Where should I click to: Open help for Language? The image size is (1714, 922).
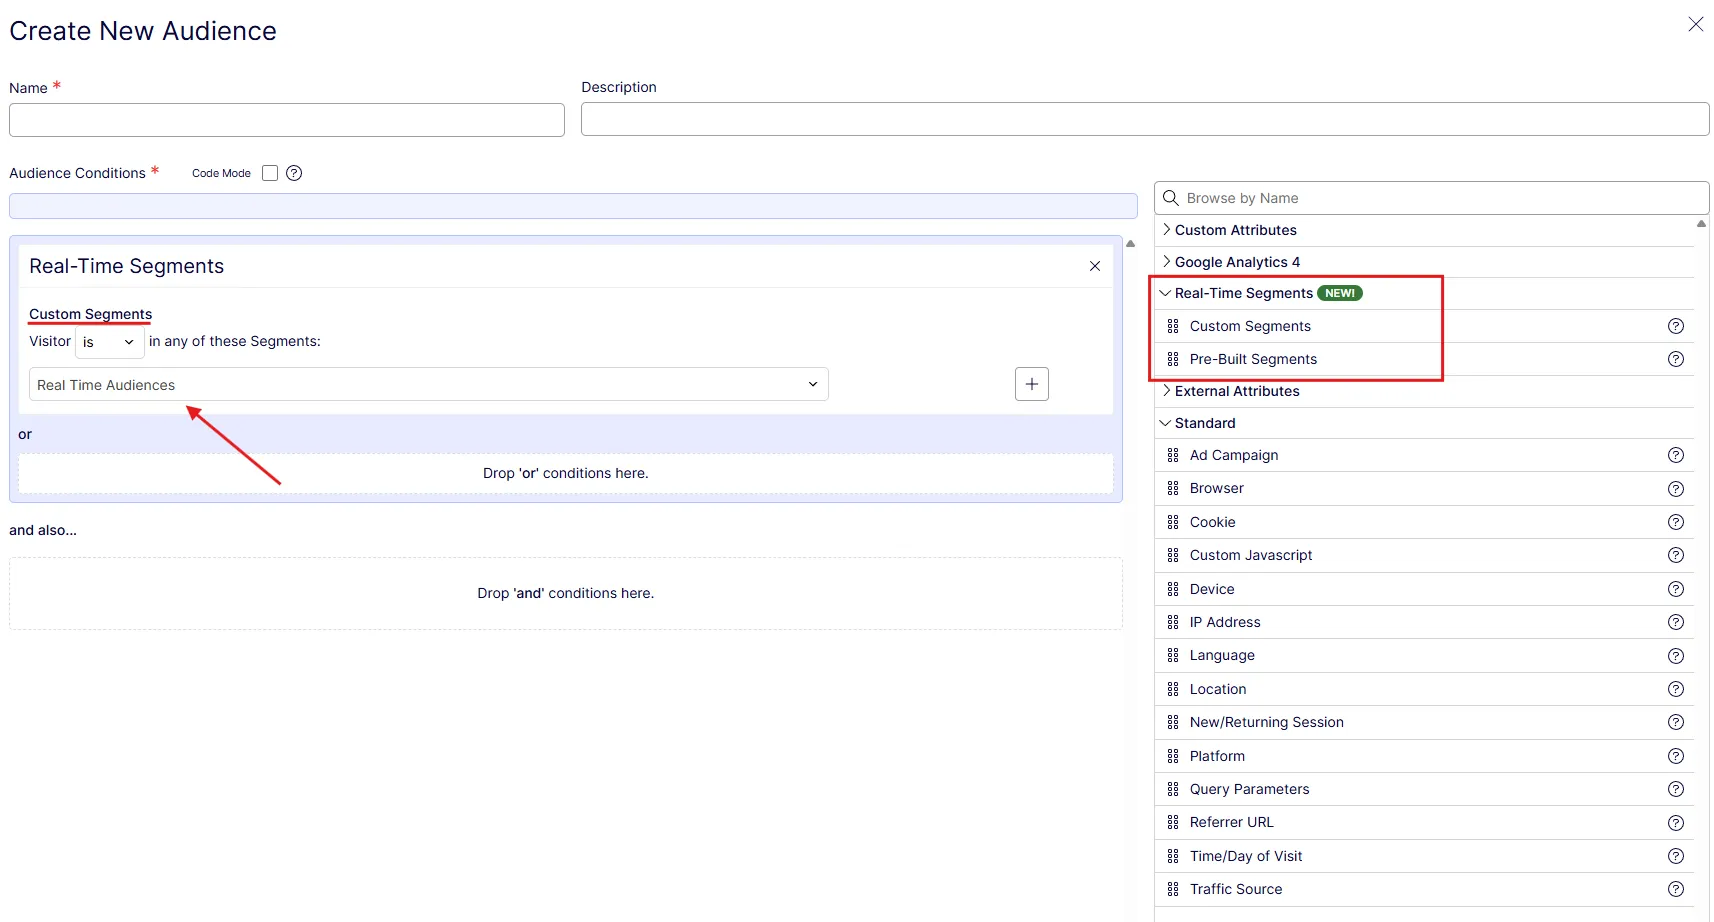click(1676, 656)
